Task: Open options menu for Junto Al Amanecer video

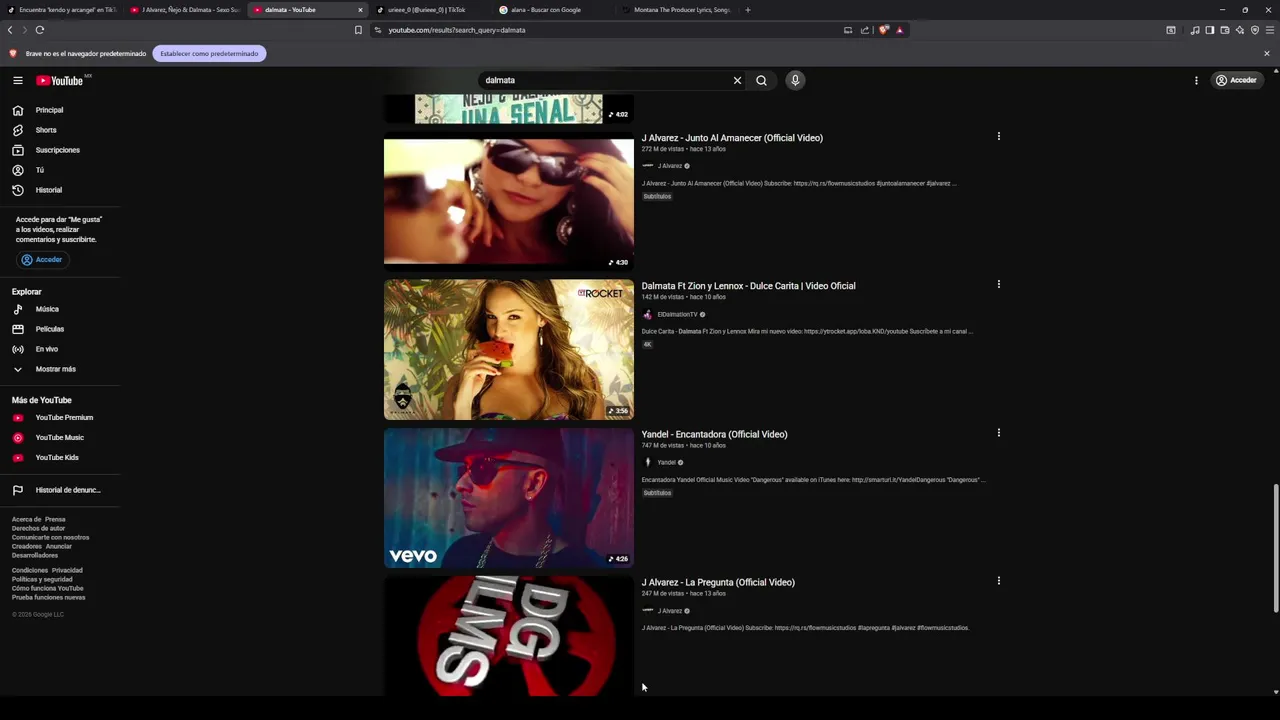Action: click(x=998, y=136)
